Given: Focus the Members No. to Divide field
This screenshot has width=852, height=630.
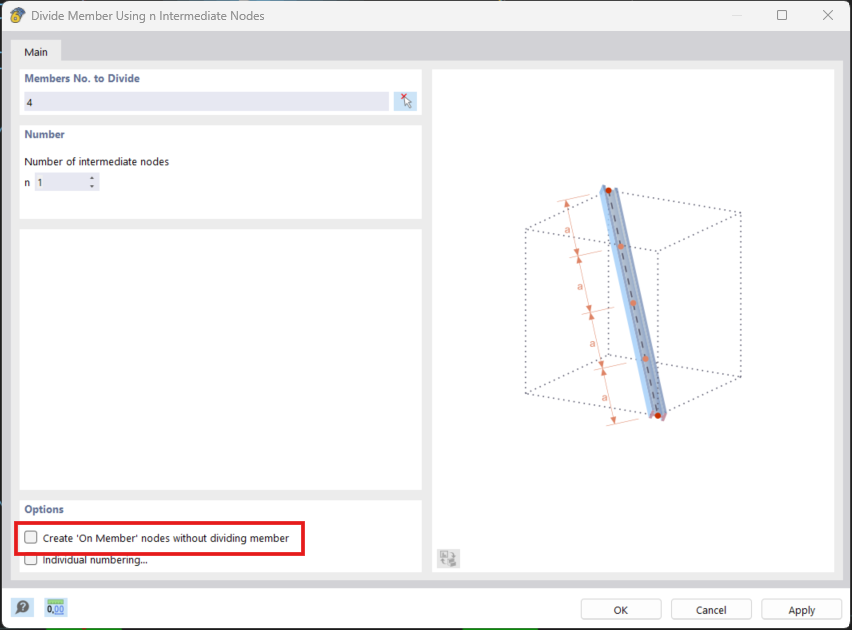Looking at the screenshot, I should click(206, 102).
